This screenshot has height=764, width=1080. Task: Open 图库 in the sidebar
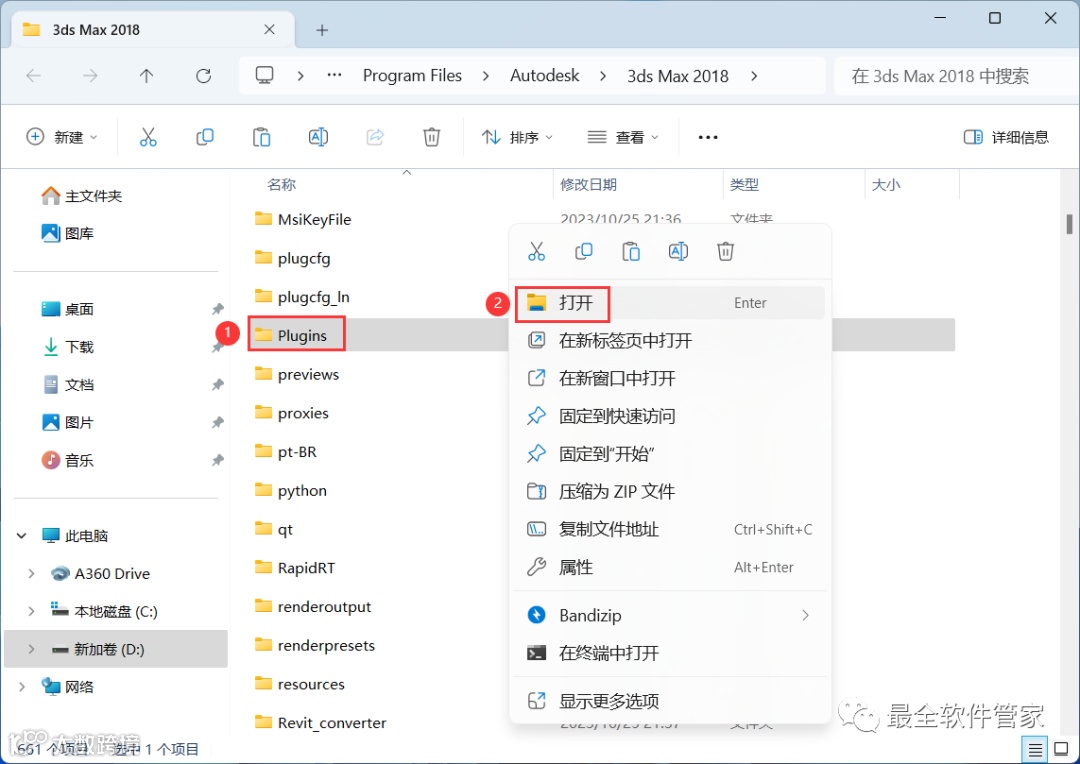click(x=68, y=234)
